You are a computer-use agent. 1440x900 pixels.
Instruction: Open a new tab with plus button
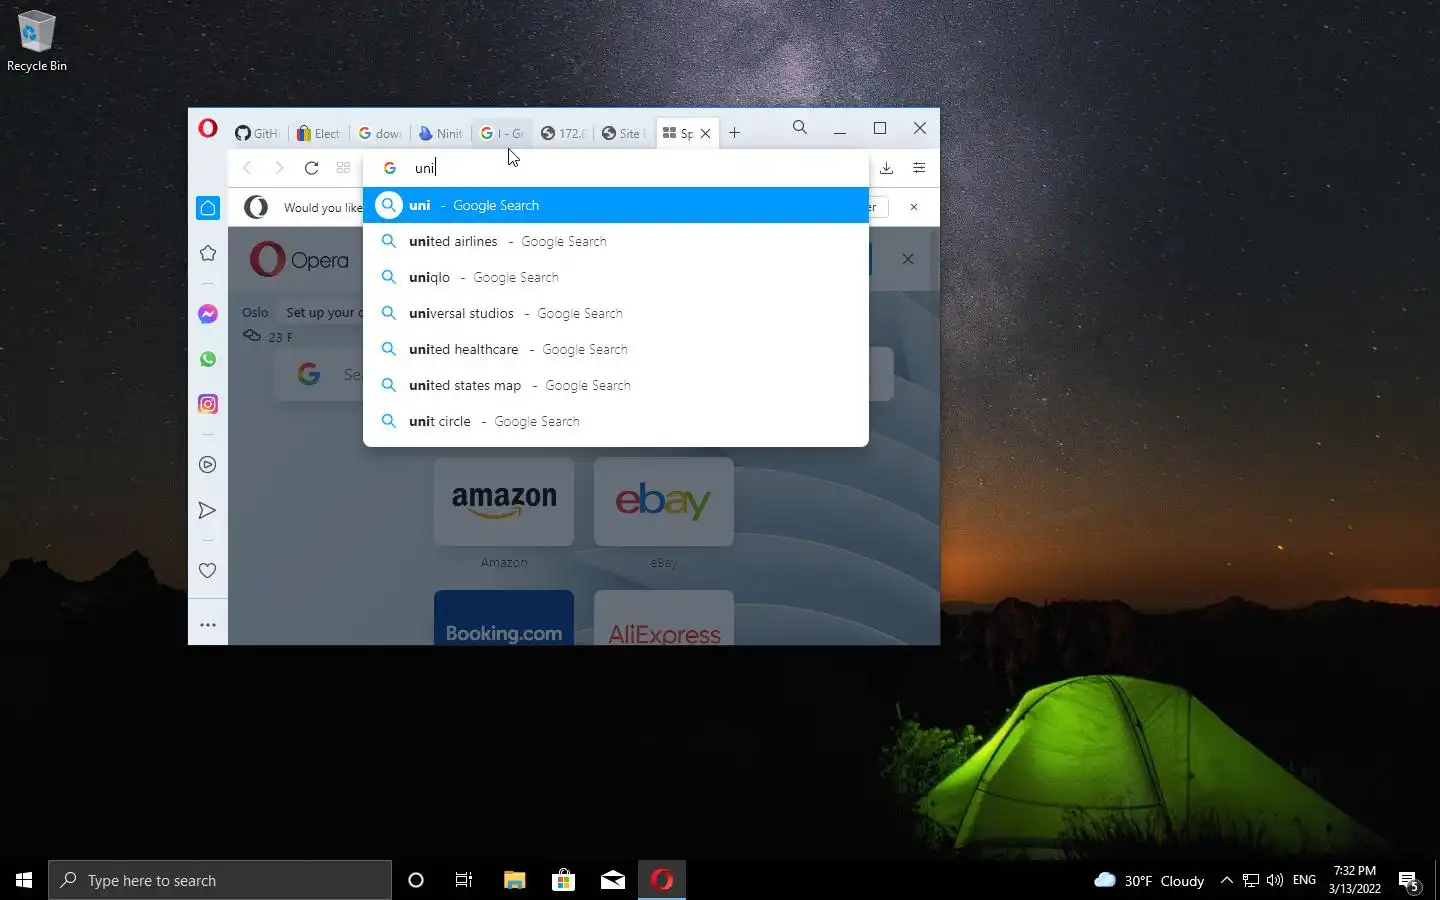[x=734, y=133]
